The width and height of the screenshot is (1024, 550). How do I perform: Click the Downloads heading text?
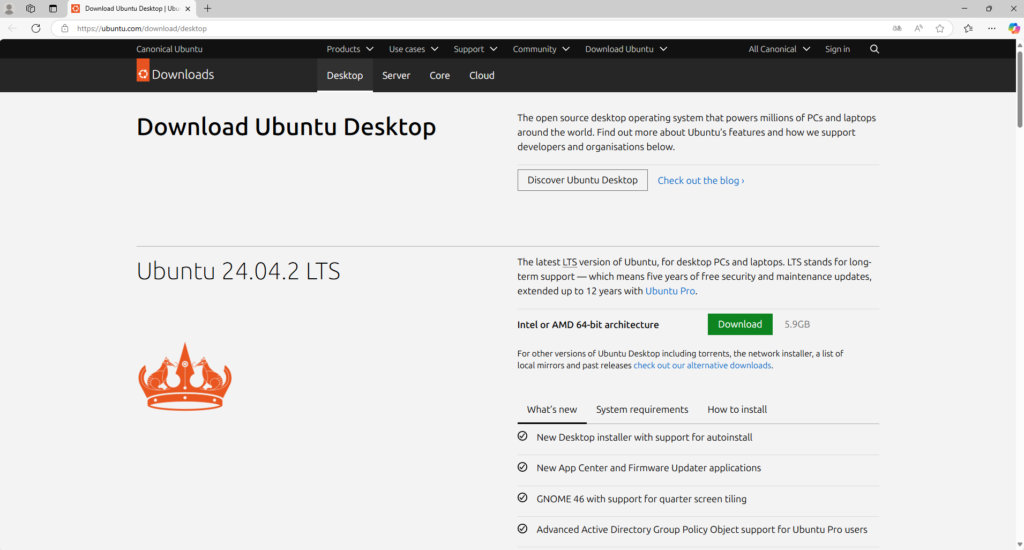(x=183, y=74)
